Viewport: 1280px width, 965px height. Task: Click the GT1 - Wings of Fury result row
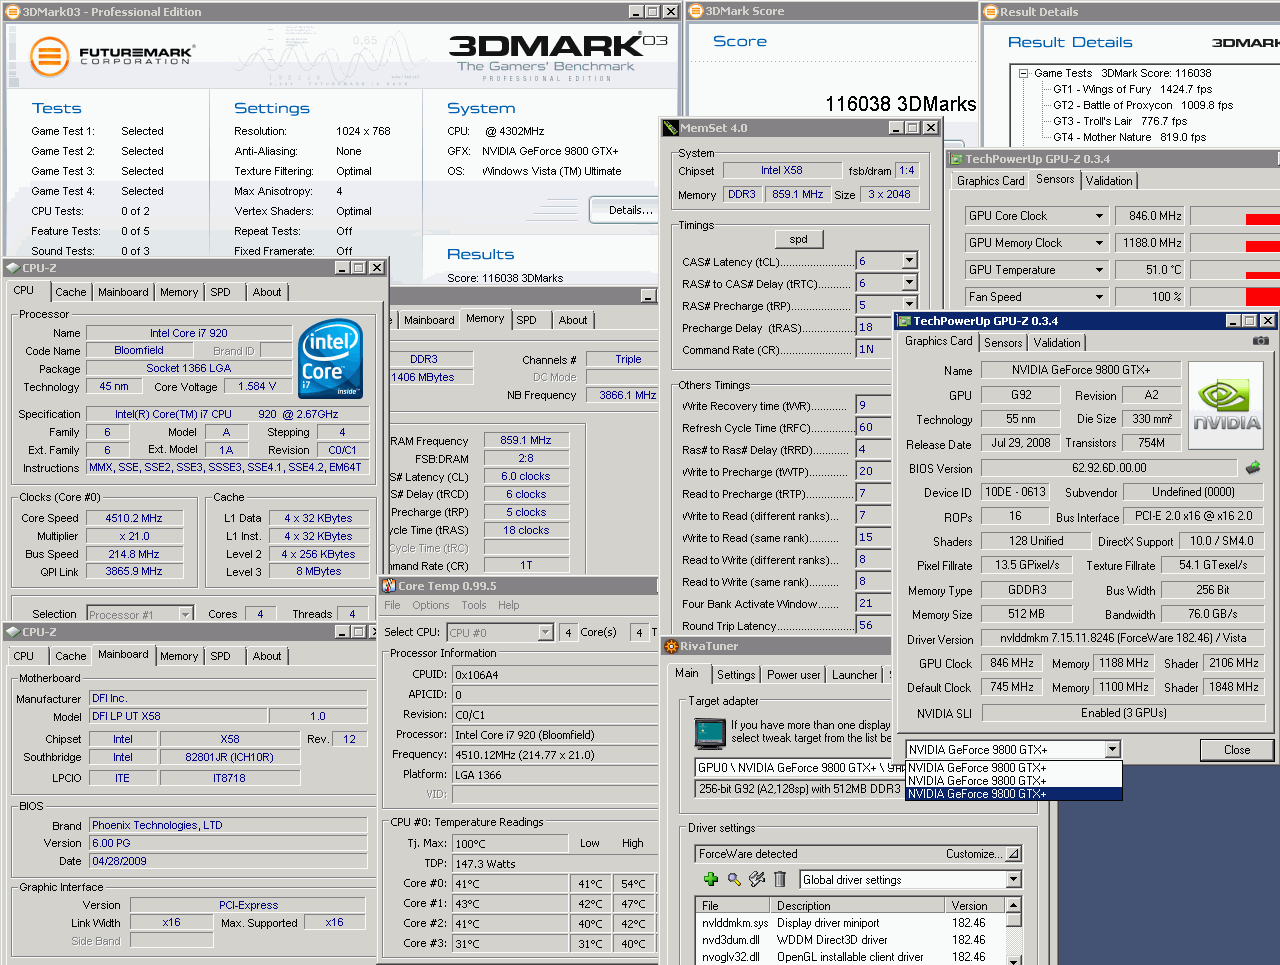pos(1132,89)
